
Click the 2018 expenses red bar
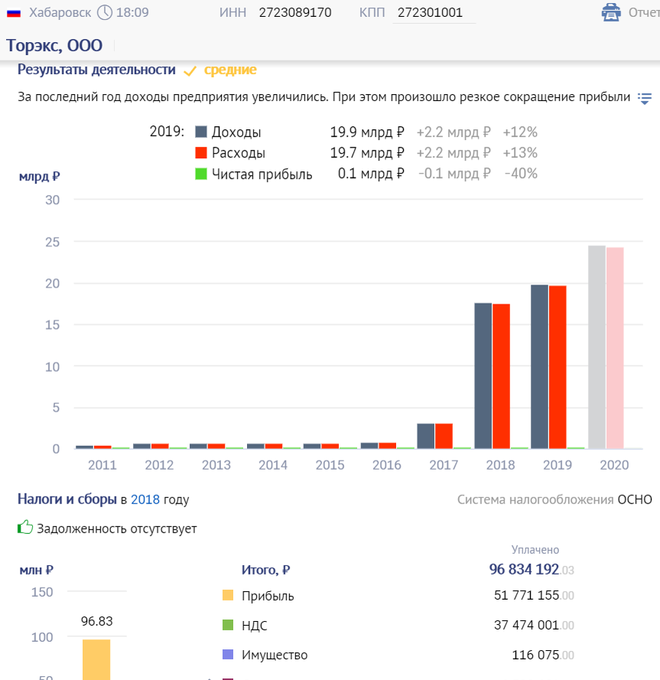[501, 376]
